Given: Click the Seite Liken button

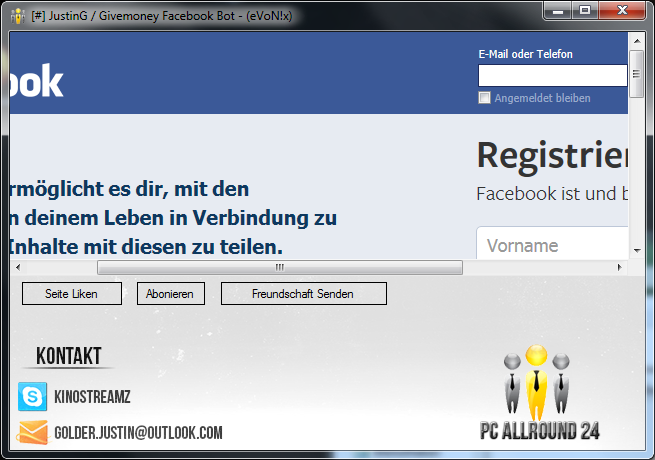Looking at the screenshot, I should pos(72,294).
